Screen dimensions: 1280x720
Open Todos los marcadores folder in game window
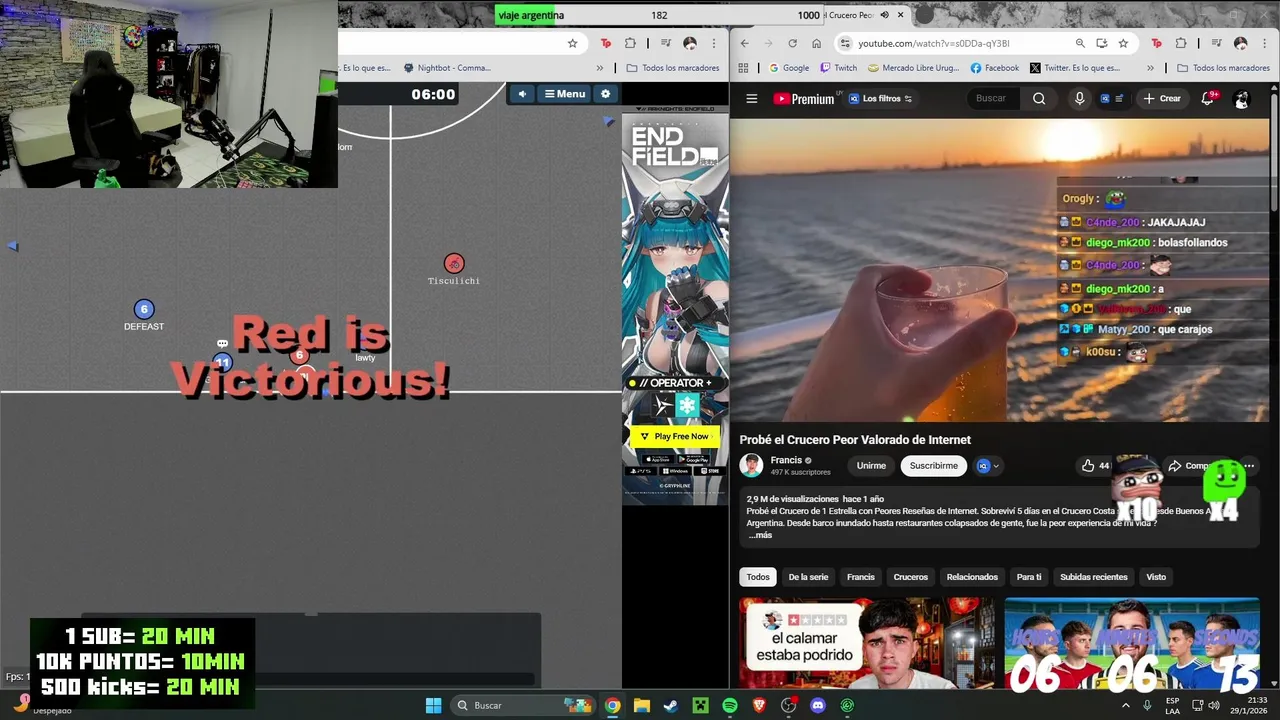pyautogui.click(x=672, y=68)
